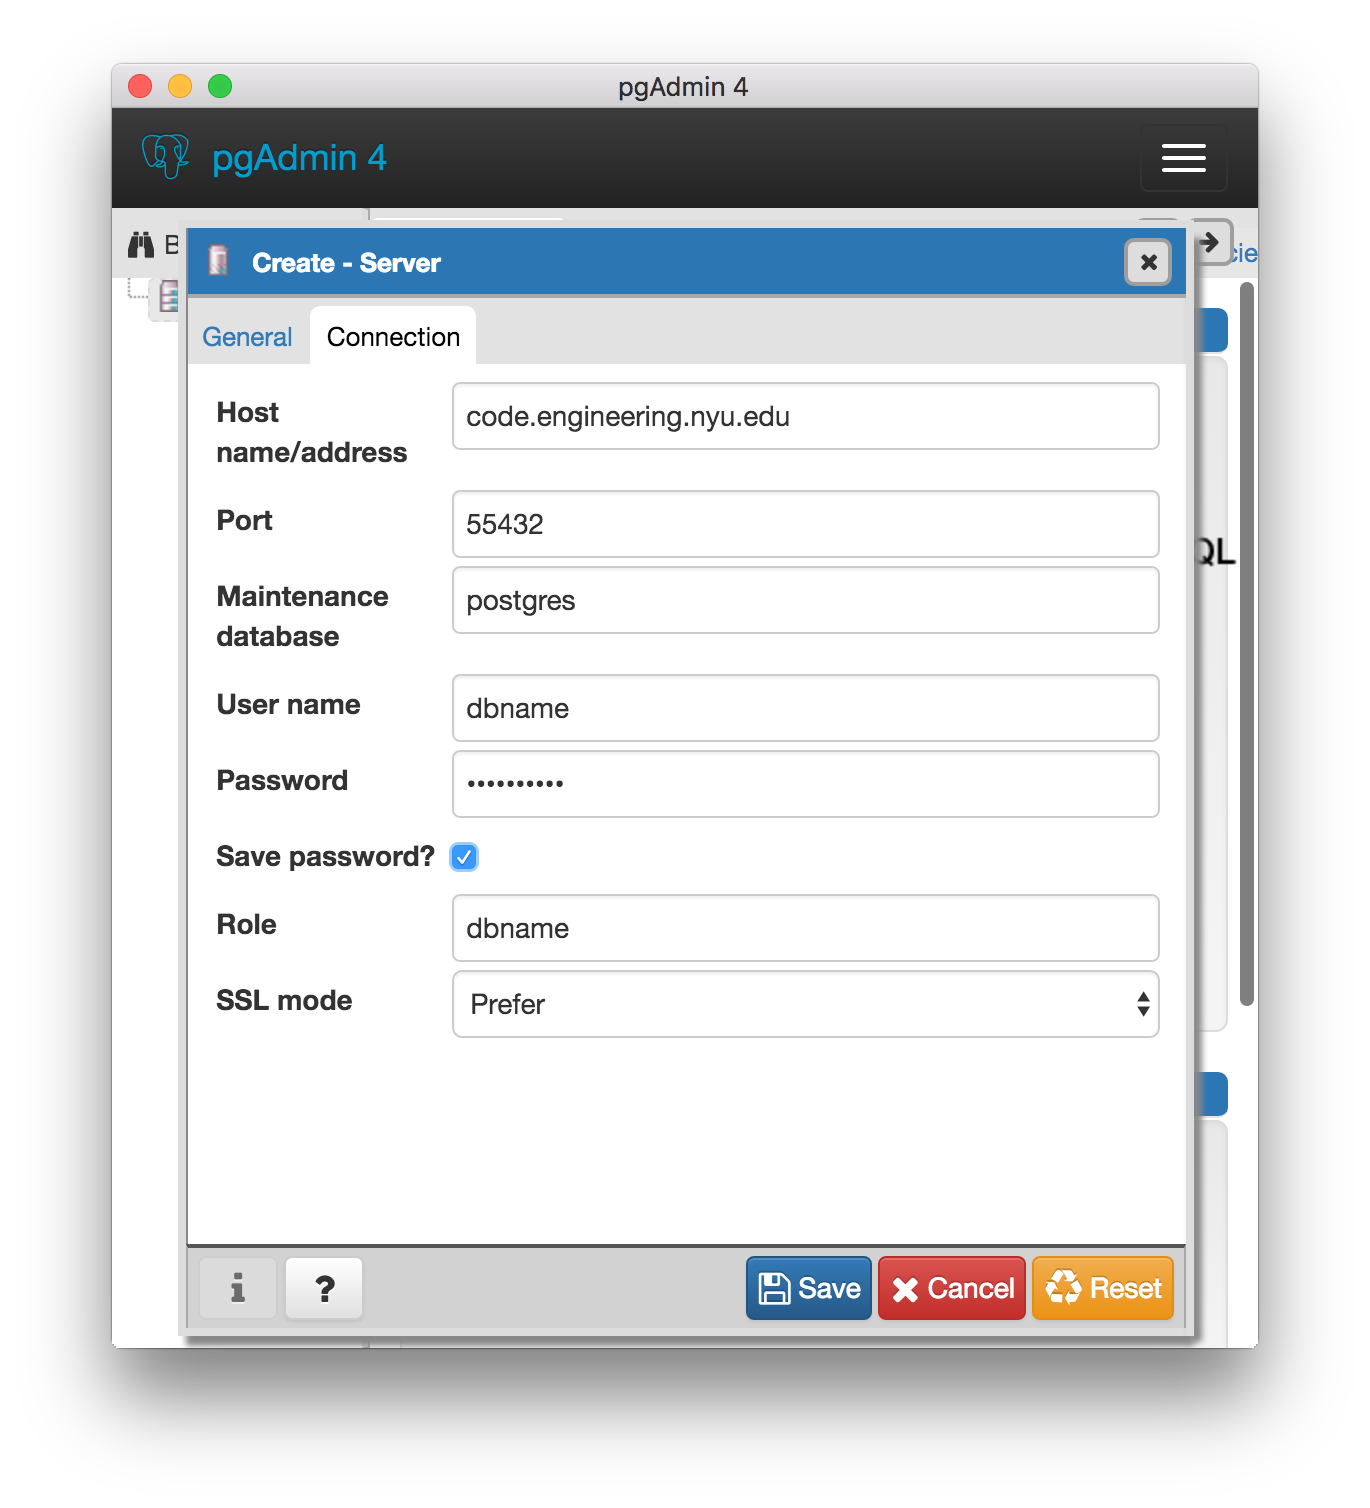Click the Role field

[x=805, y=928]
